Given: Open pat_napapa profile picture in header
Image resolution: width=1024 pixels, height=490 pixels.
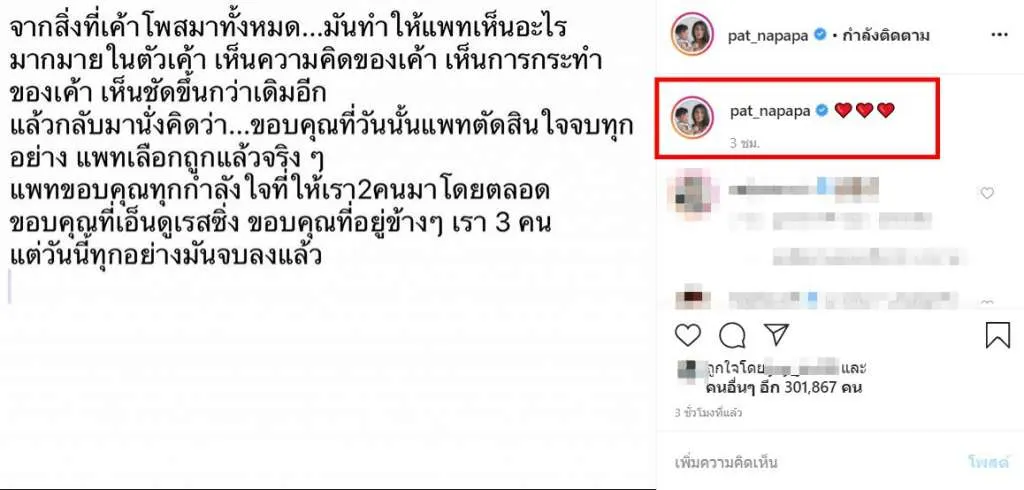Looking at the screenshot, I should [x=692, y=35].
